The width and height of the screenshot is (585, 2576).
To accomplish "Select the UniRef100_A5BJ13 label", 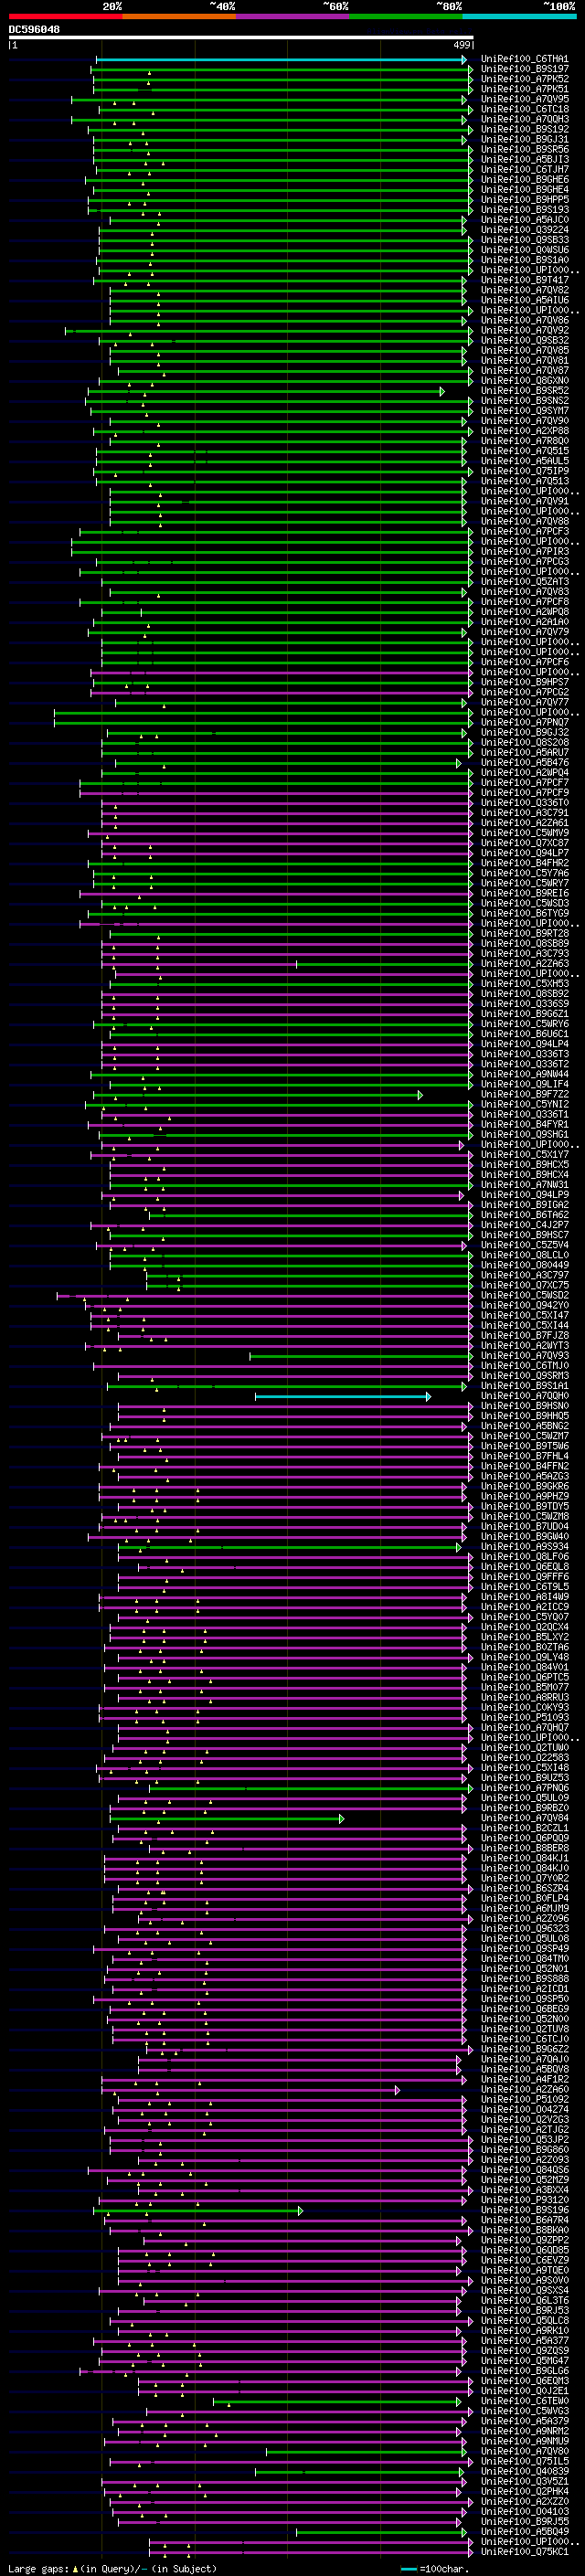I will pos(524,159).
